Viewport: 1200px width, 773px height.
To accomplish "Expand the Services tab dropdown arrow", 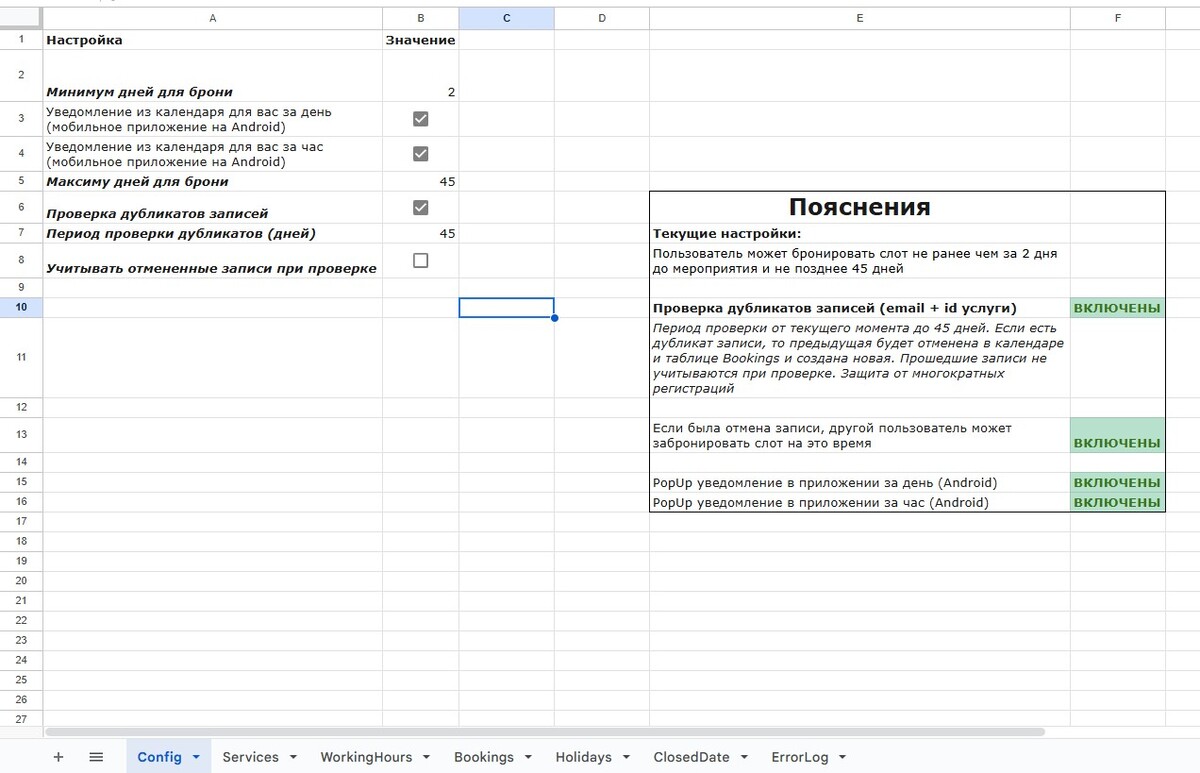I will [293, 758].
